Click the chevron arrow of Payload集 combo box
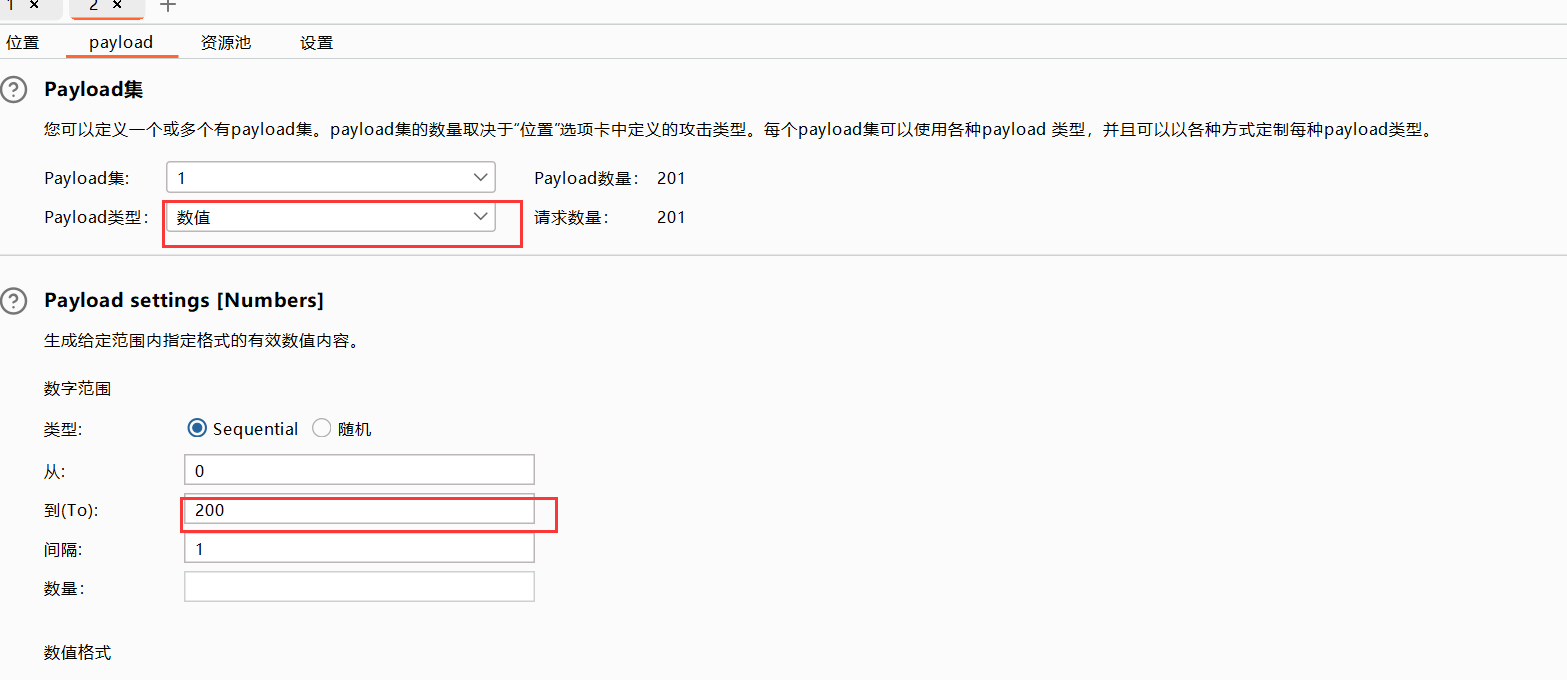This screenshot has height=680, width=1567. (480, 178)
